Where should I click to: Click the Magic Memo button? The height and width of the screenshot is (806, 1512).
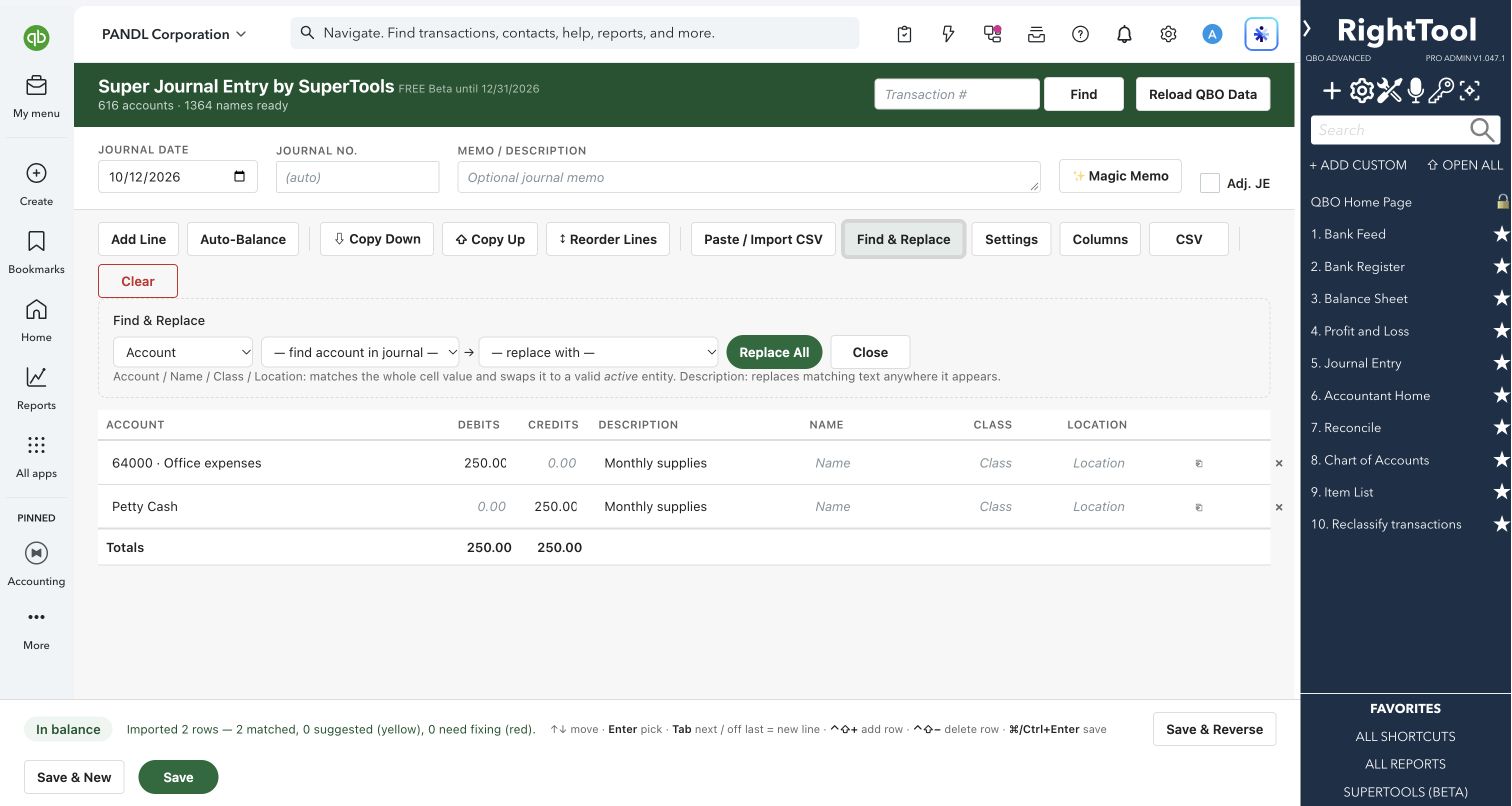[x=1120, y=176]
